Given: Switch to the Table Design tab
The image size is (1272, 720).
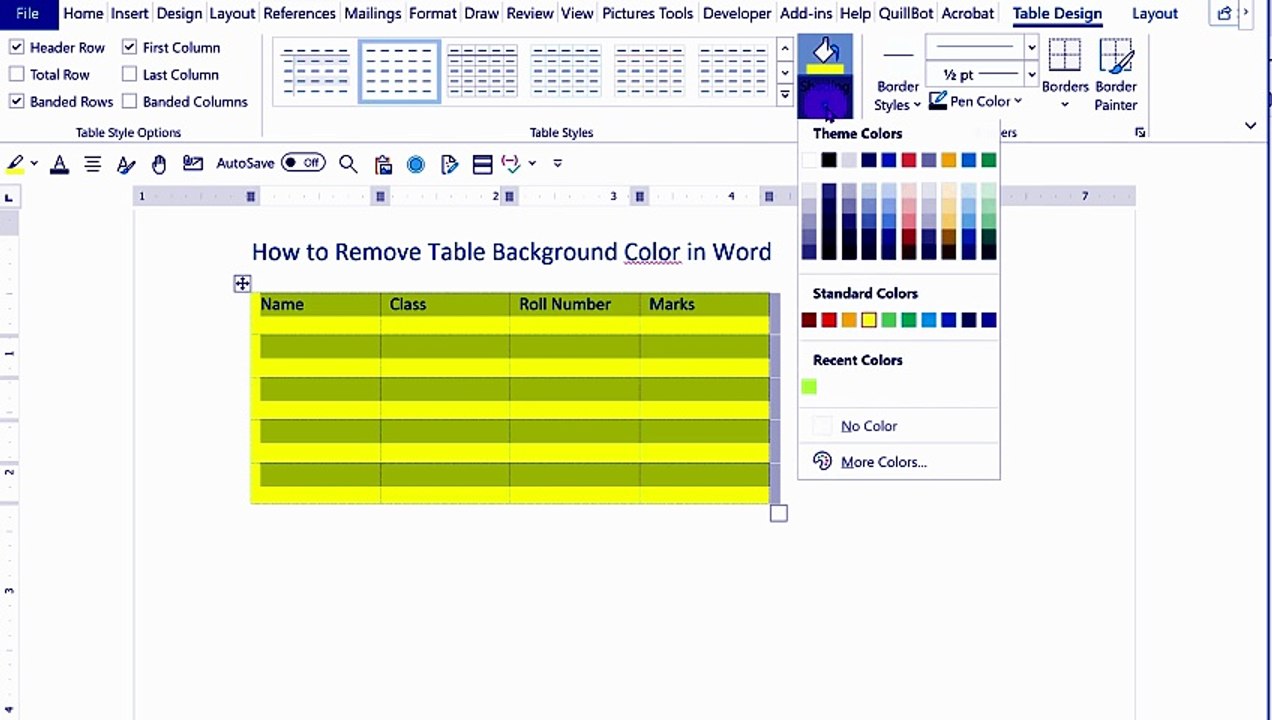Looking at the screenshot, I should (x=1057, y=13).
